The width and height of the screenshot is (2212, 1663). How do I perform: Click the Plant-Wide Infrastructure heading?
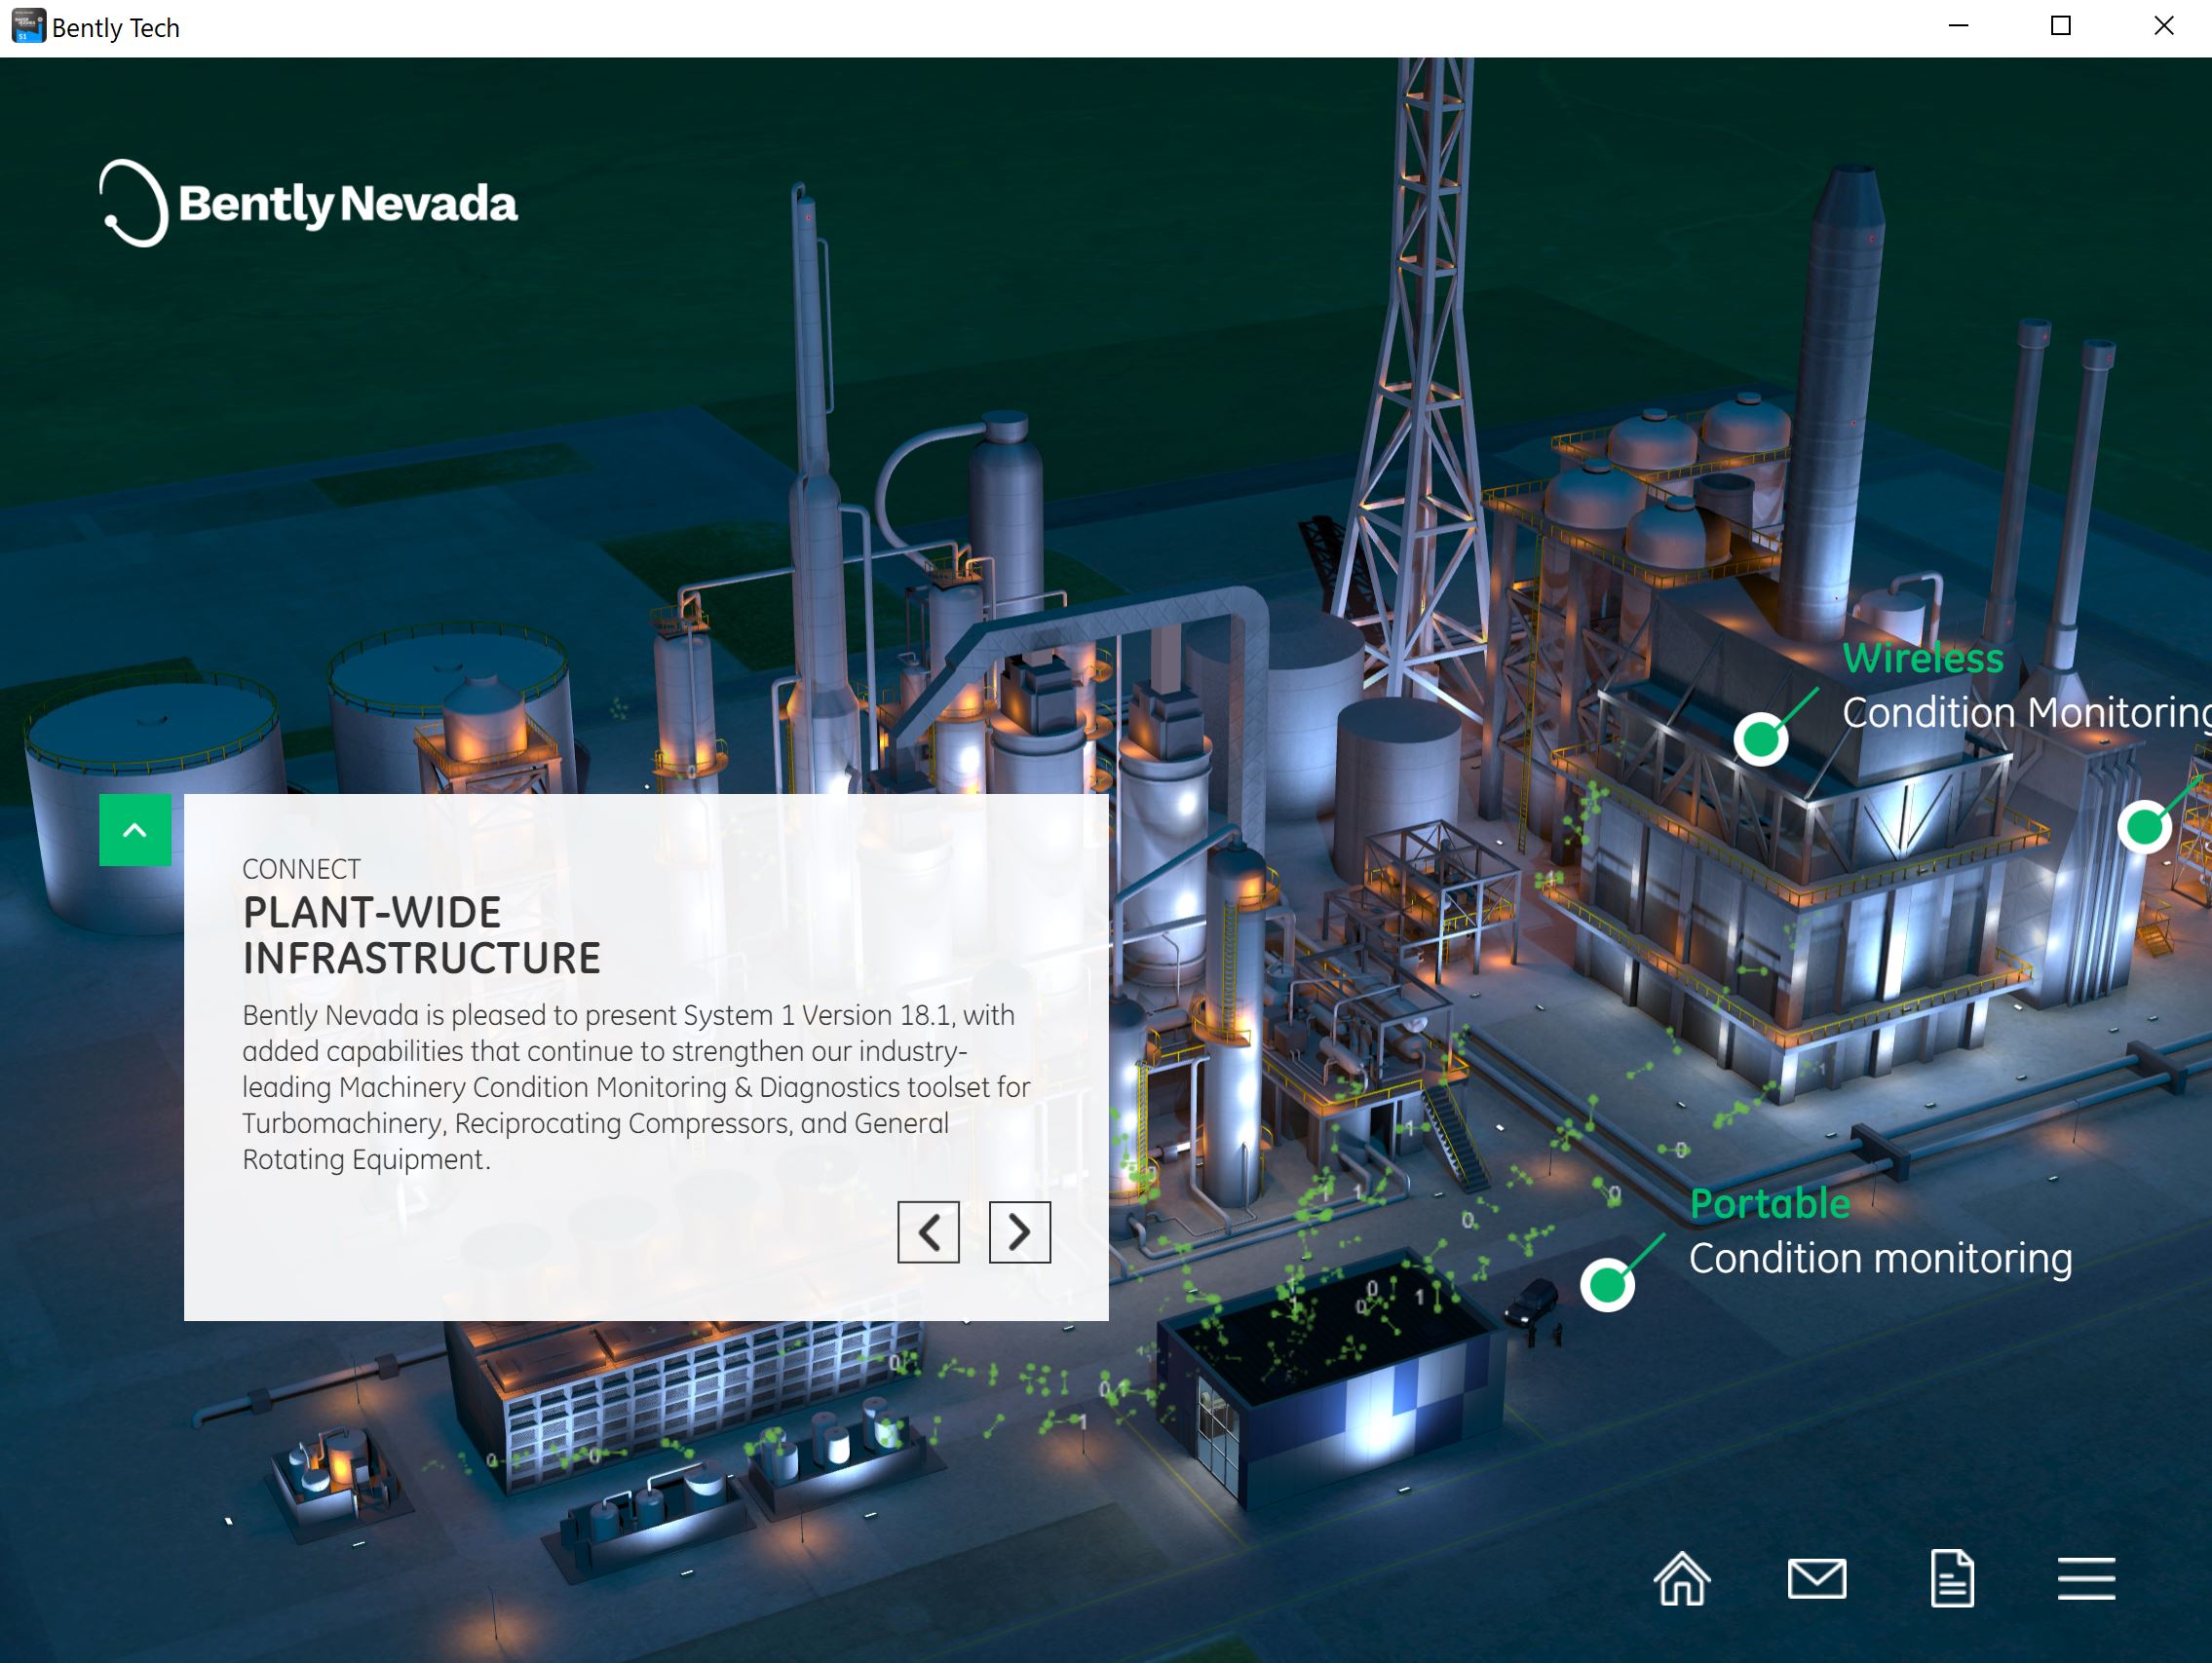point(421,935)
